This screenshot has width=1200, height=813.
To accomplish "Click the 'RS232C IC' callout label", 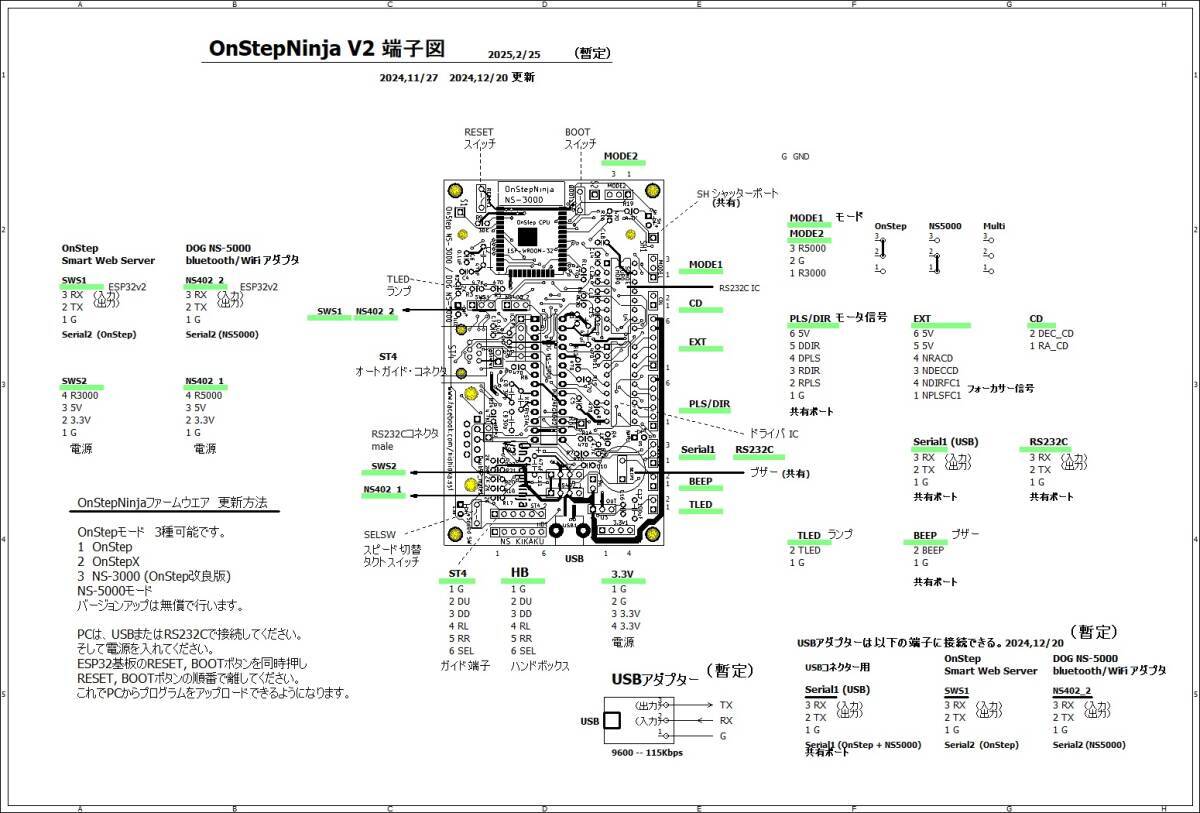I will click(739, 287).
